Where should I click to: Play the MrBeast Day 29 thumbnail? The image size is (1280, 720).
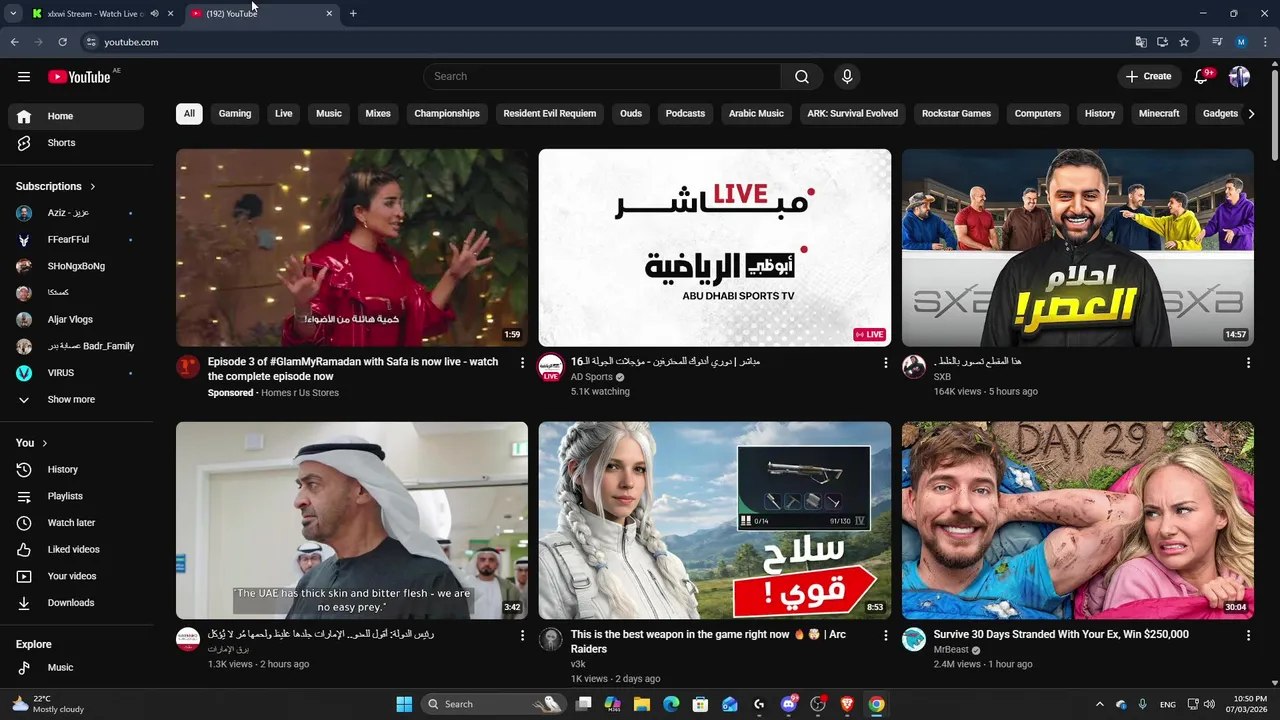pos(1078,520)
